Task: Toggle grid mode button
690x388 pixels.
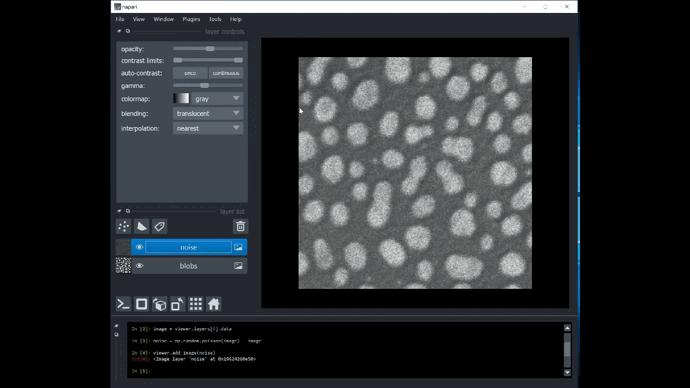Action: (196, 304)
